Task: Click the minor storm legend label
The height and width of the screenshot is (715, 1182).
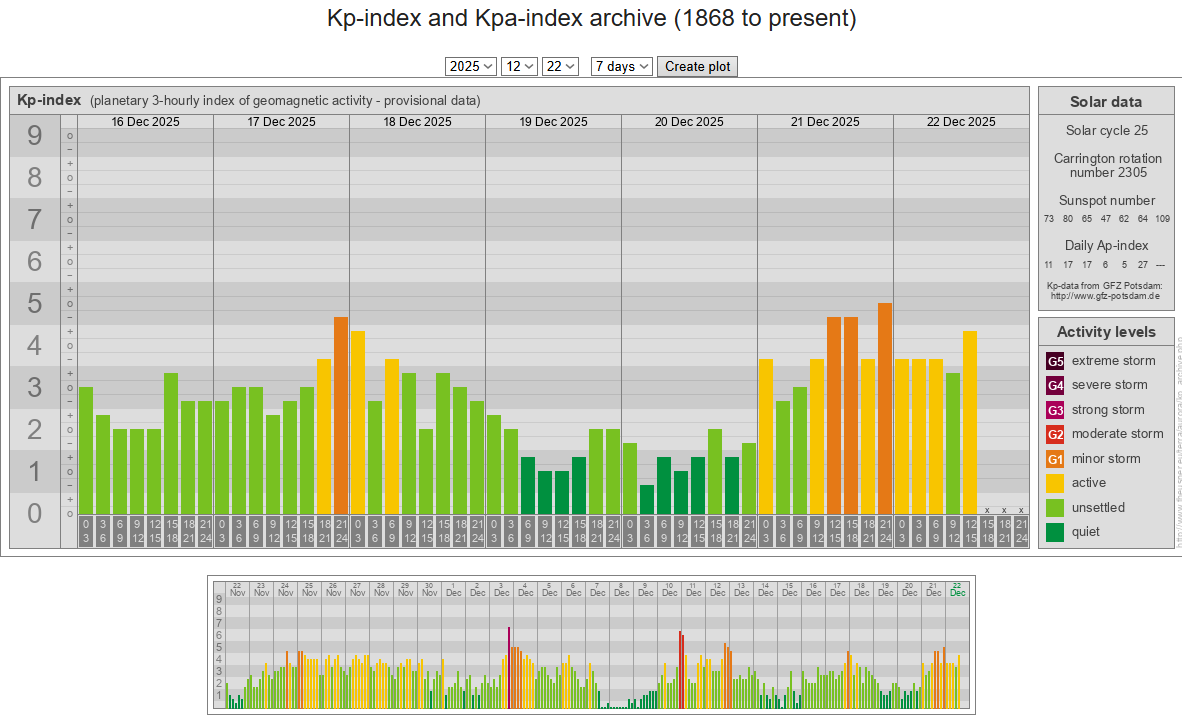Action: tap(1106, 459)
